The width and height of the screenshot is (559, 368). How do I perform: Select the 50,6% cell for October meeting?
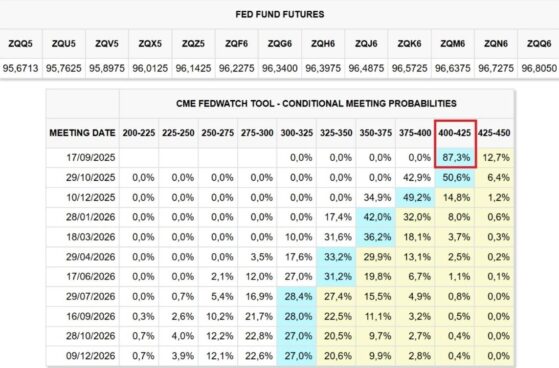(x=456, y=177)
